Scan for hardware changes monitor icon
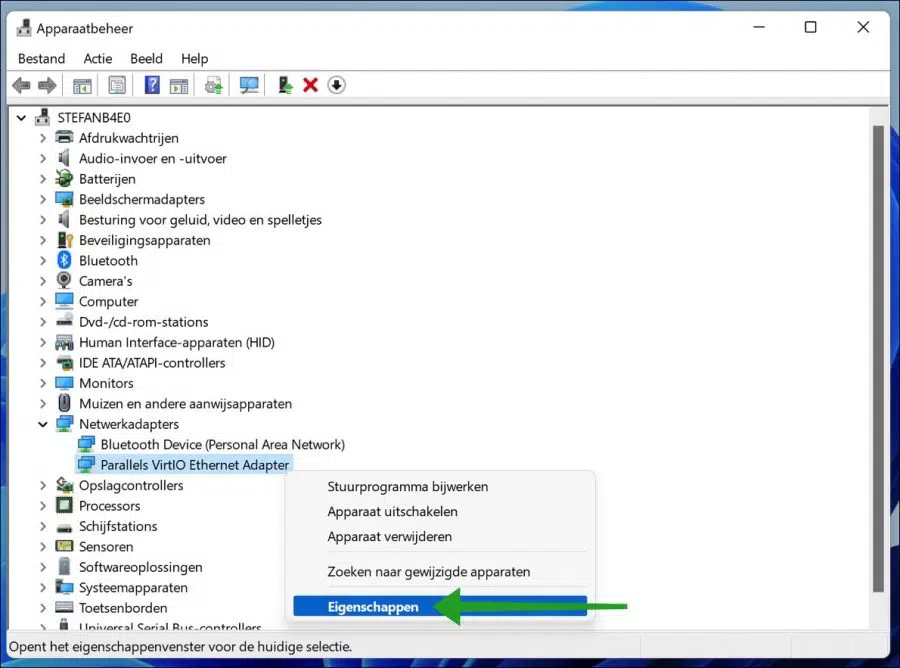 [249, 86]
